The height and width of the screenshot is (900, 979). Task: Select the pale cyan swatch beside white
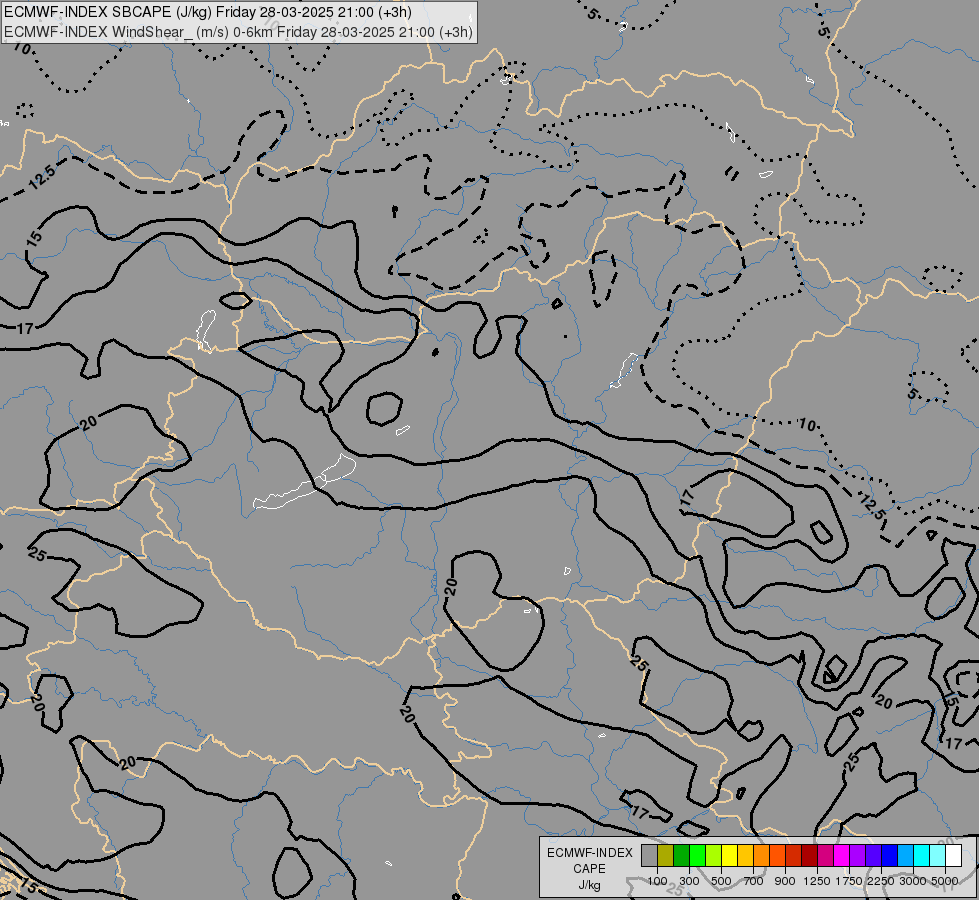(937, 856)
